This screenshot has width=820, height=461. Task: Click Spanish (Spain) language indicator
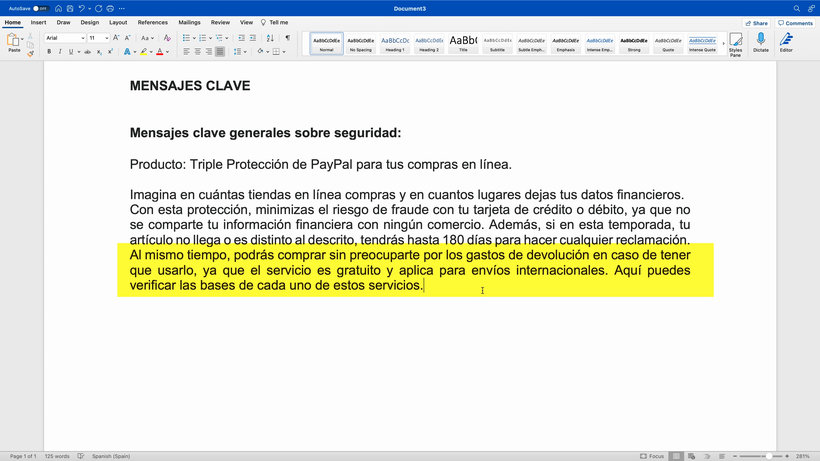111,456
